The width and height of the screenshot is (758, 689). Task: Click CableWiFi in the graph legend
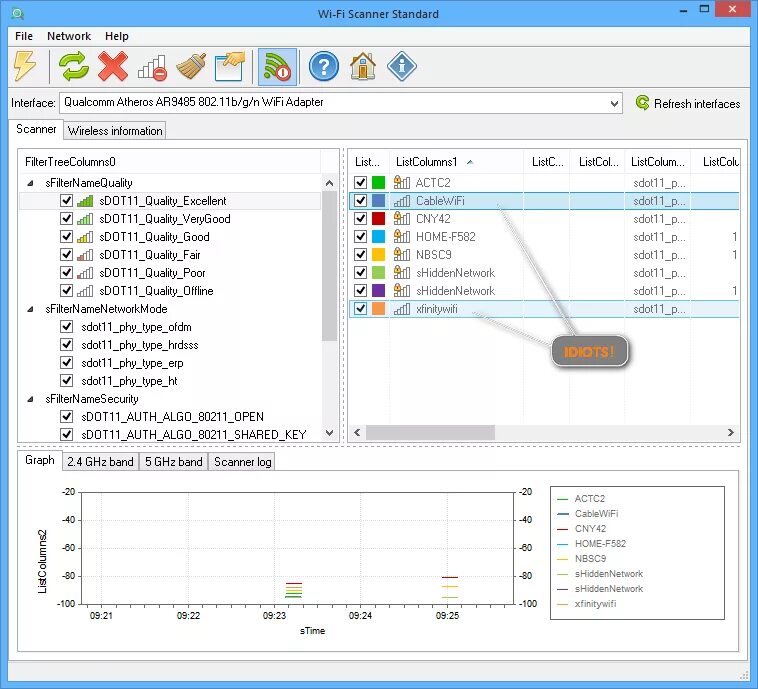click(x=596, y=513)
